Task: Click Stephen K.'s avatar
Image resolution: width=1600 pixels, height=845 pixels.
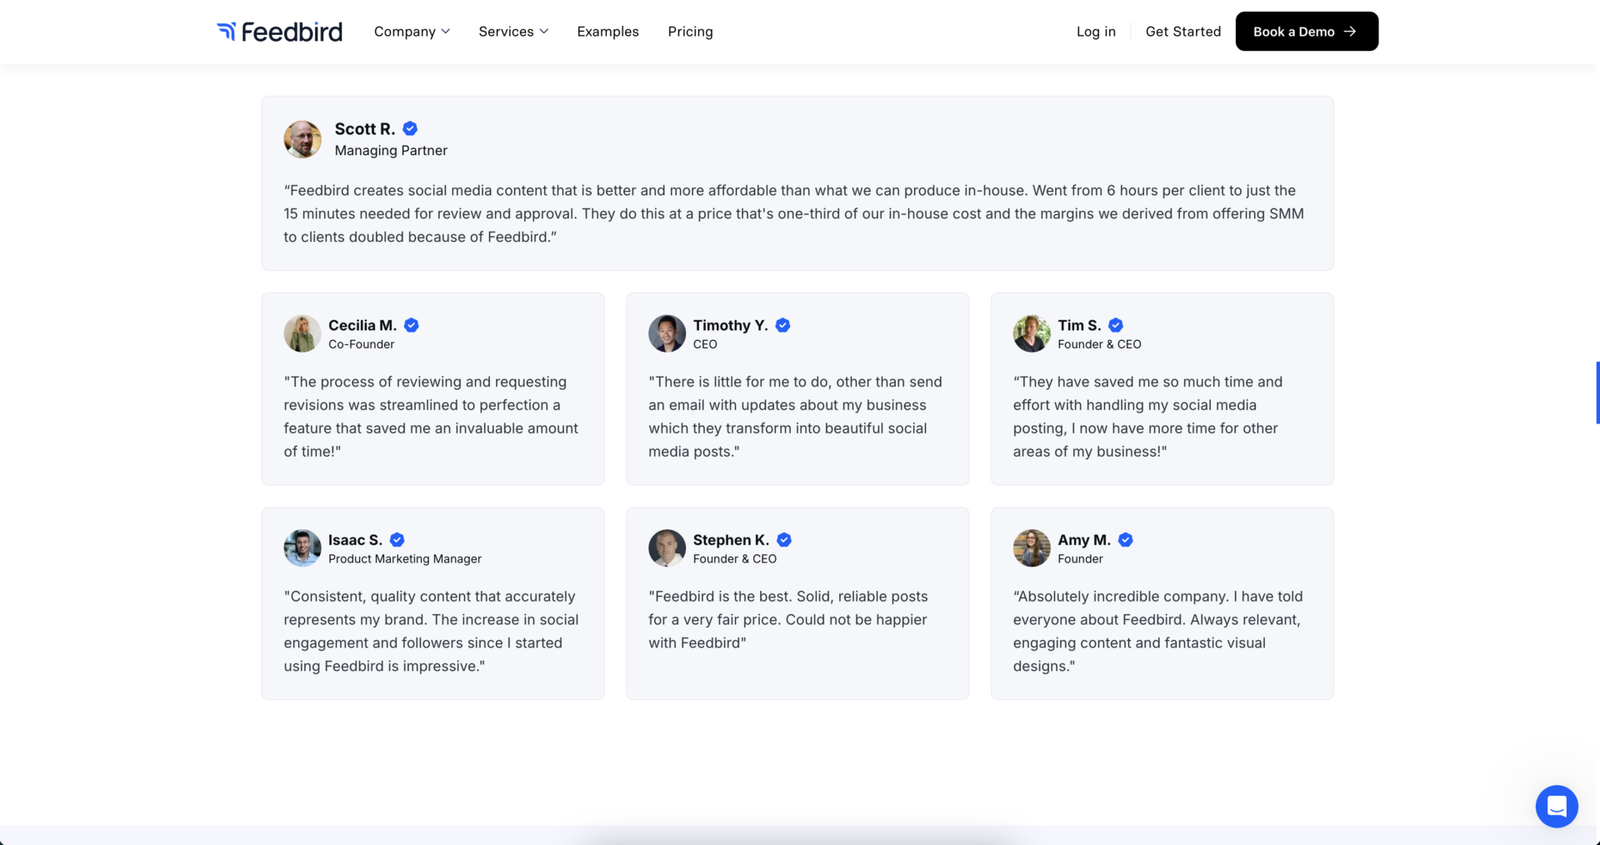Action: tap(667, 548)
